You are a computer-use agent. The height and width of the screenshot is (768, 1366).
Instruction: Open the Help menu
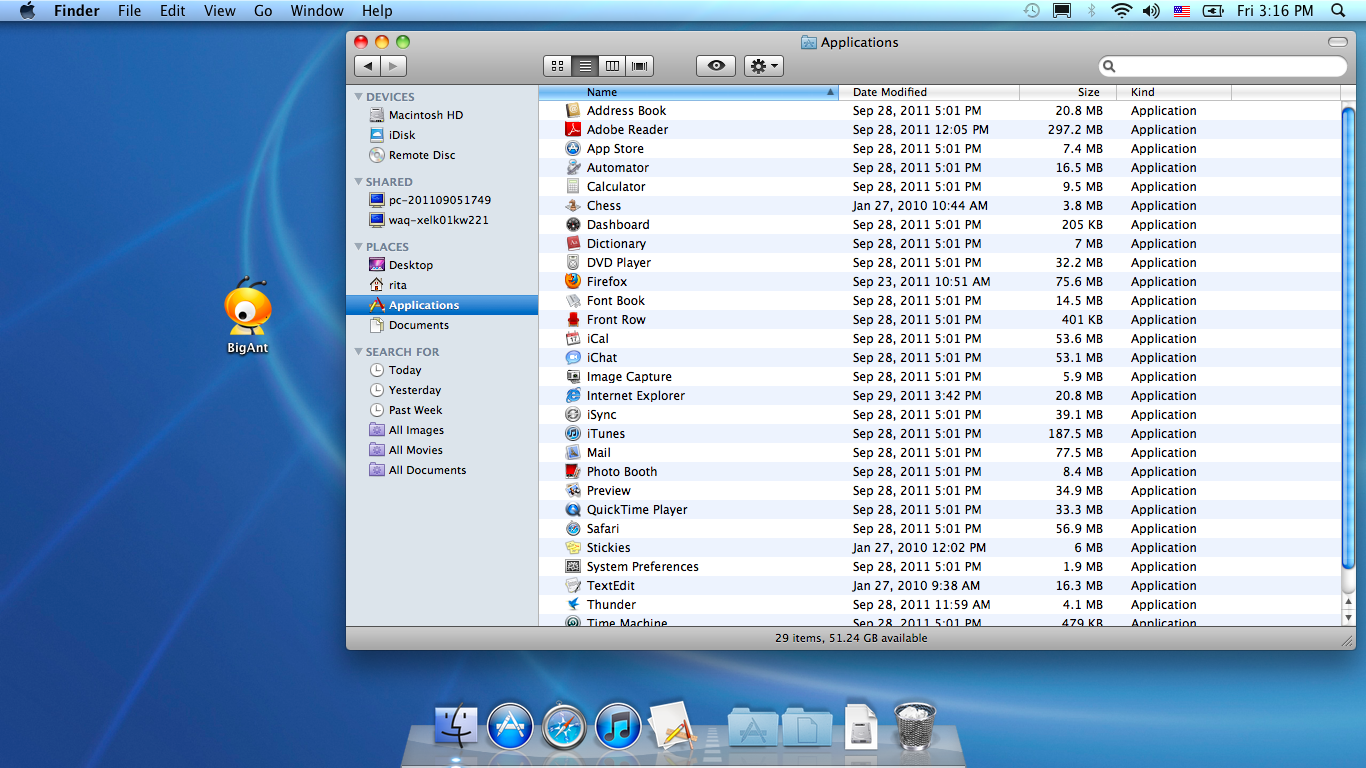click(x=377, y=11)
